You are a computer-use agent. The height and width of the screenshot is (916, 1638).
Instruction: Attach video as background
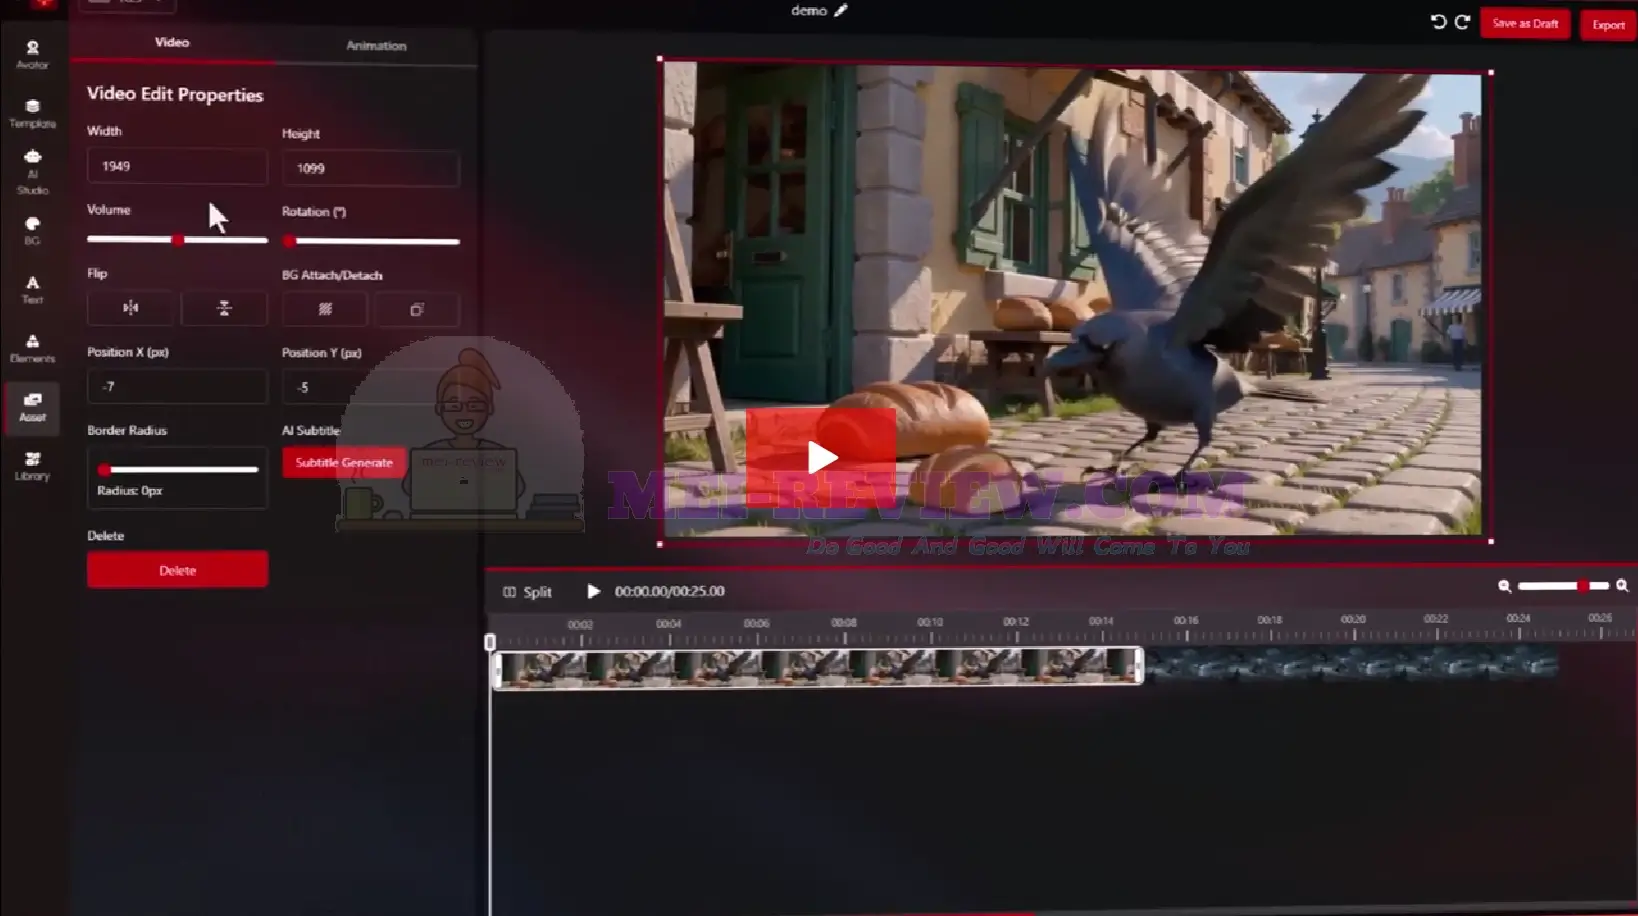point(325,309)
